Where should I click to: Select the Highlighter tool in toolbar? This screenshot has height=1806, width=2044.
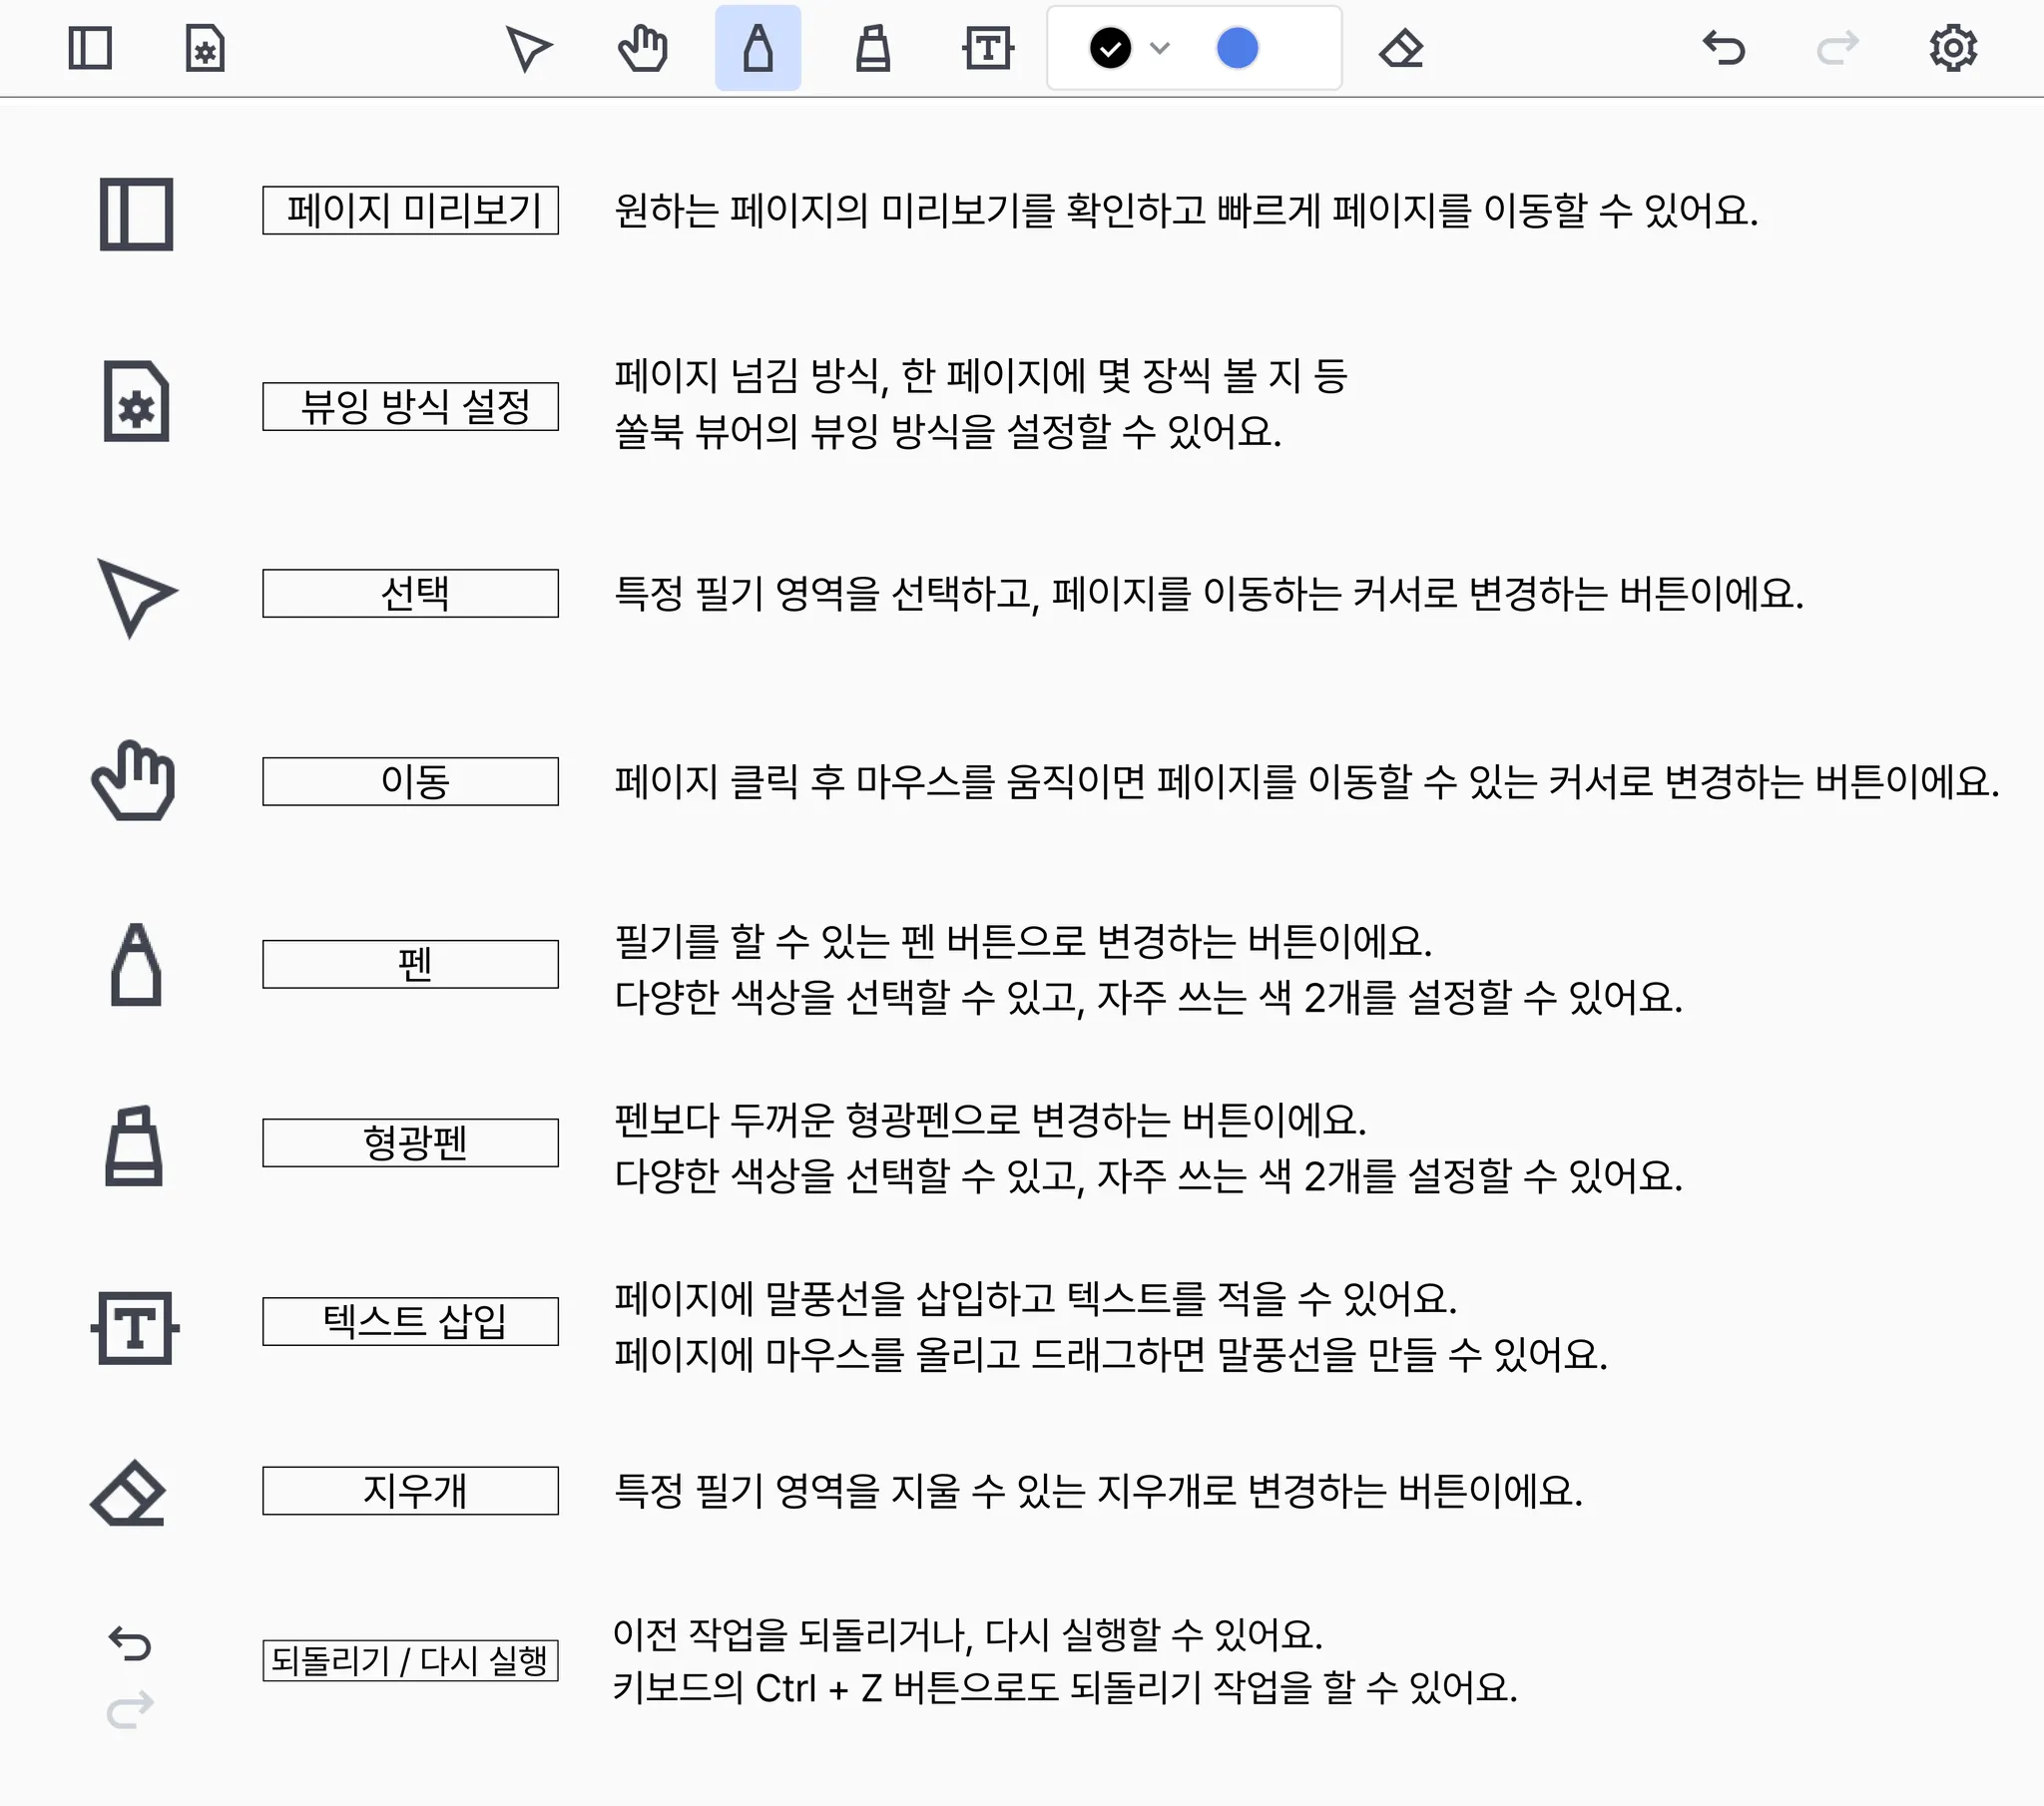[x=873, y=48]
